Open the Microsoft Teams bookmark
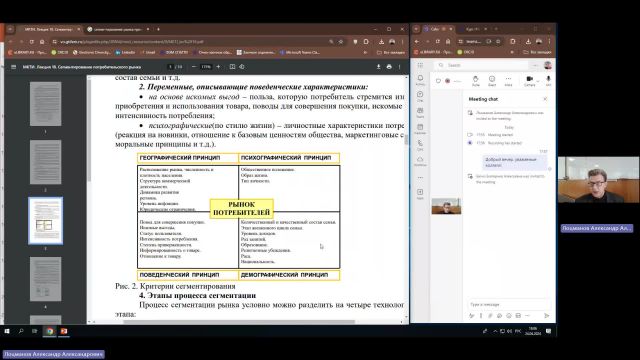The image size is (640, 360). point(300,53)
